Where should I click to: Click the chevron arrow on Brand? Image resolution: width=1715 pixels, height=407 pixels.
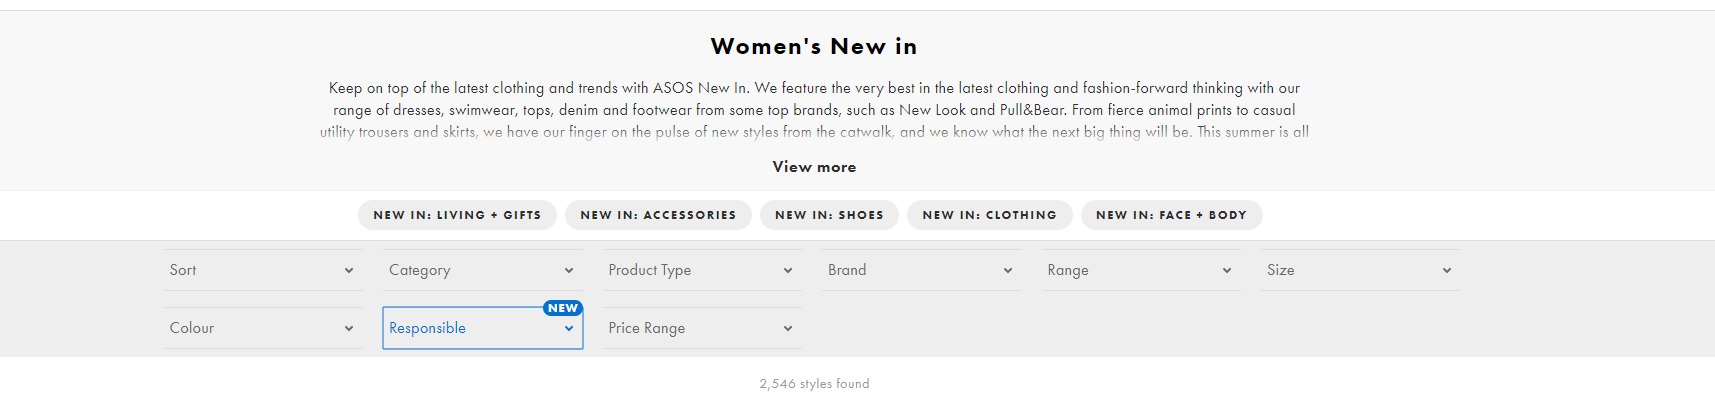pos(1008,270)
